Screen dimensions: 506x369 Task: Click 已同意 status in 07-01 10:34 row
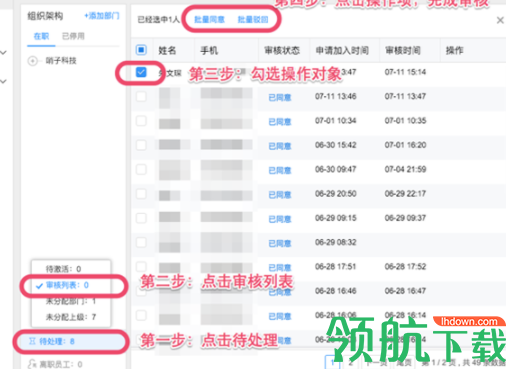click(x=280, y=122)
